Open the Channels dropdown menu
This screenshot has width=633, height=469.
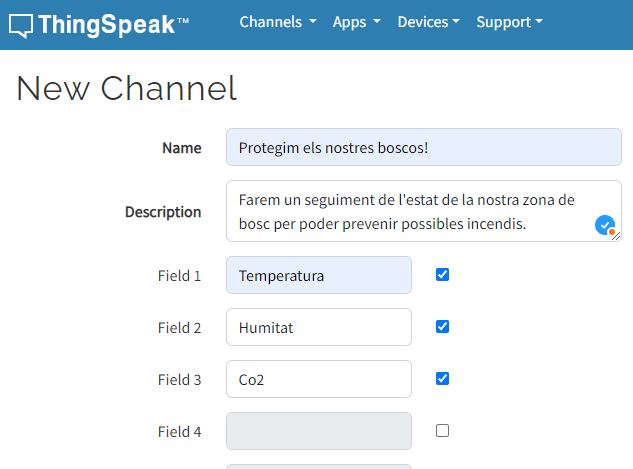tap(277, 22)
